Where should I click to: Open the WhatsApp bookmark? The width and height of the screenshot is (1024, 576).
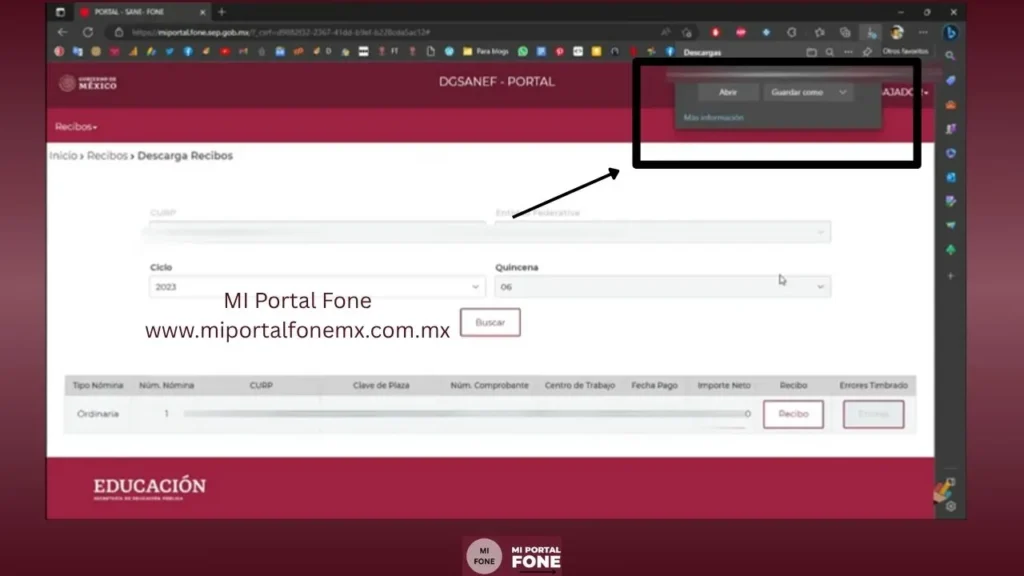[522, 52]
